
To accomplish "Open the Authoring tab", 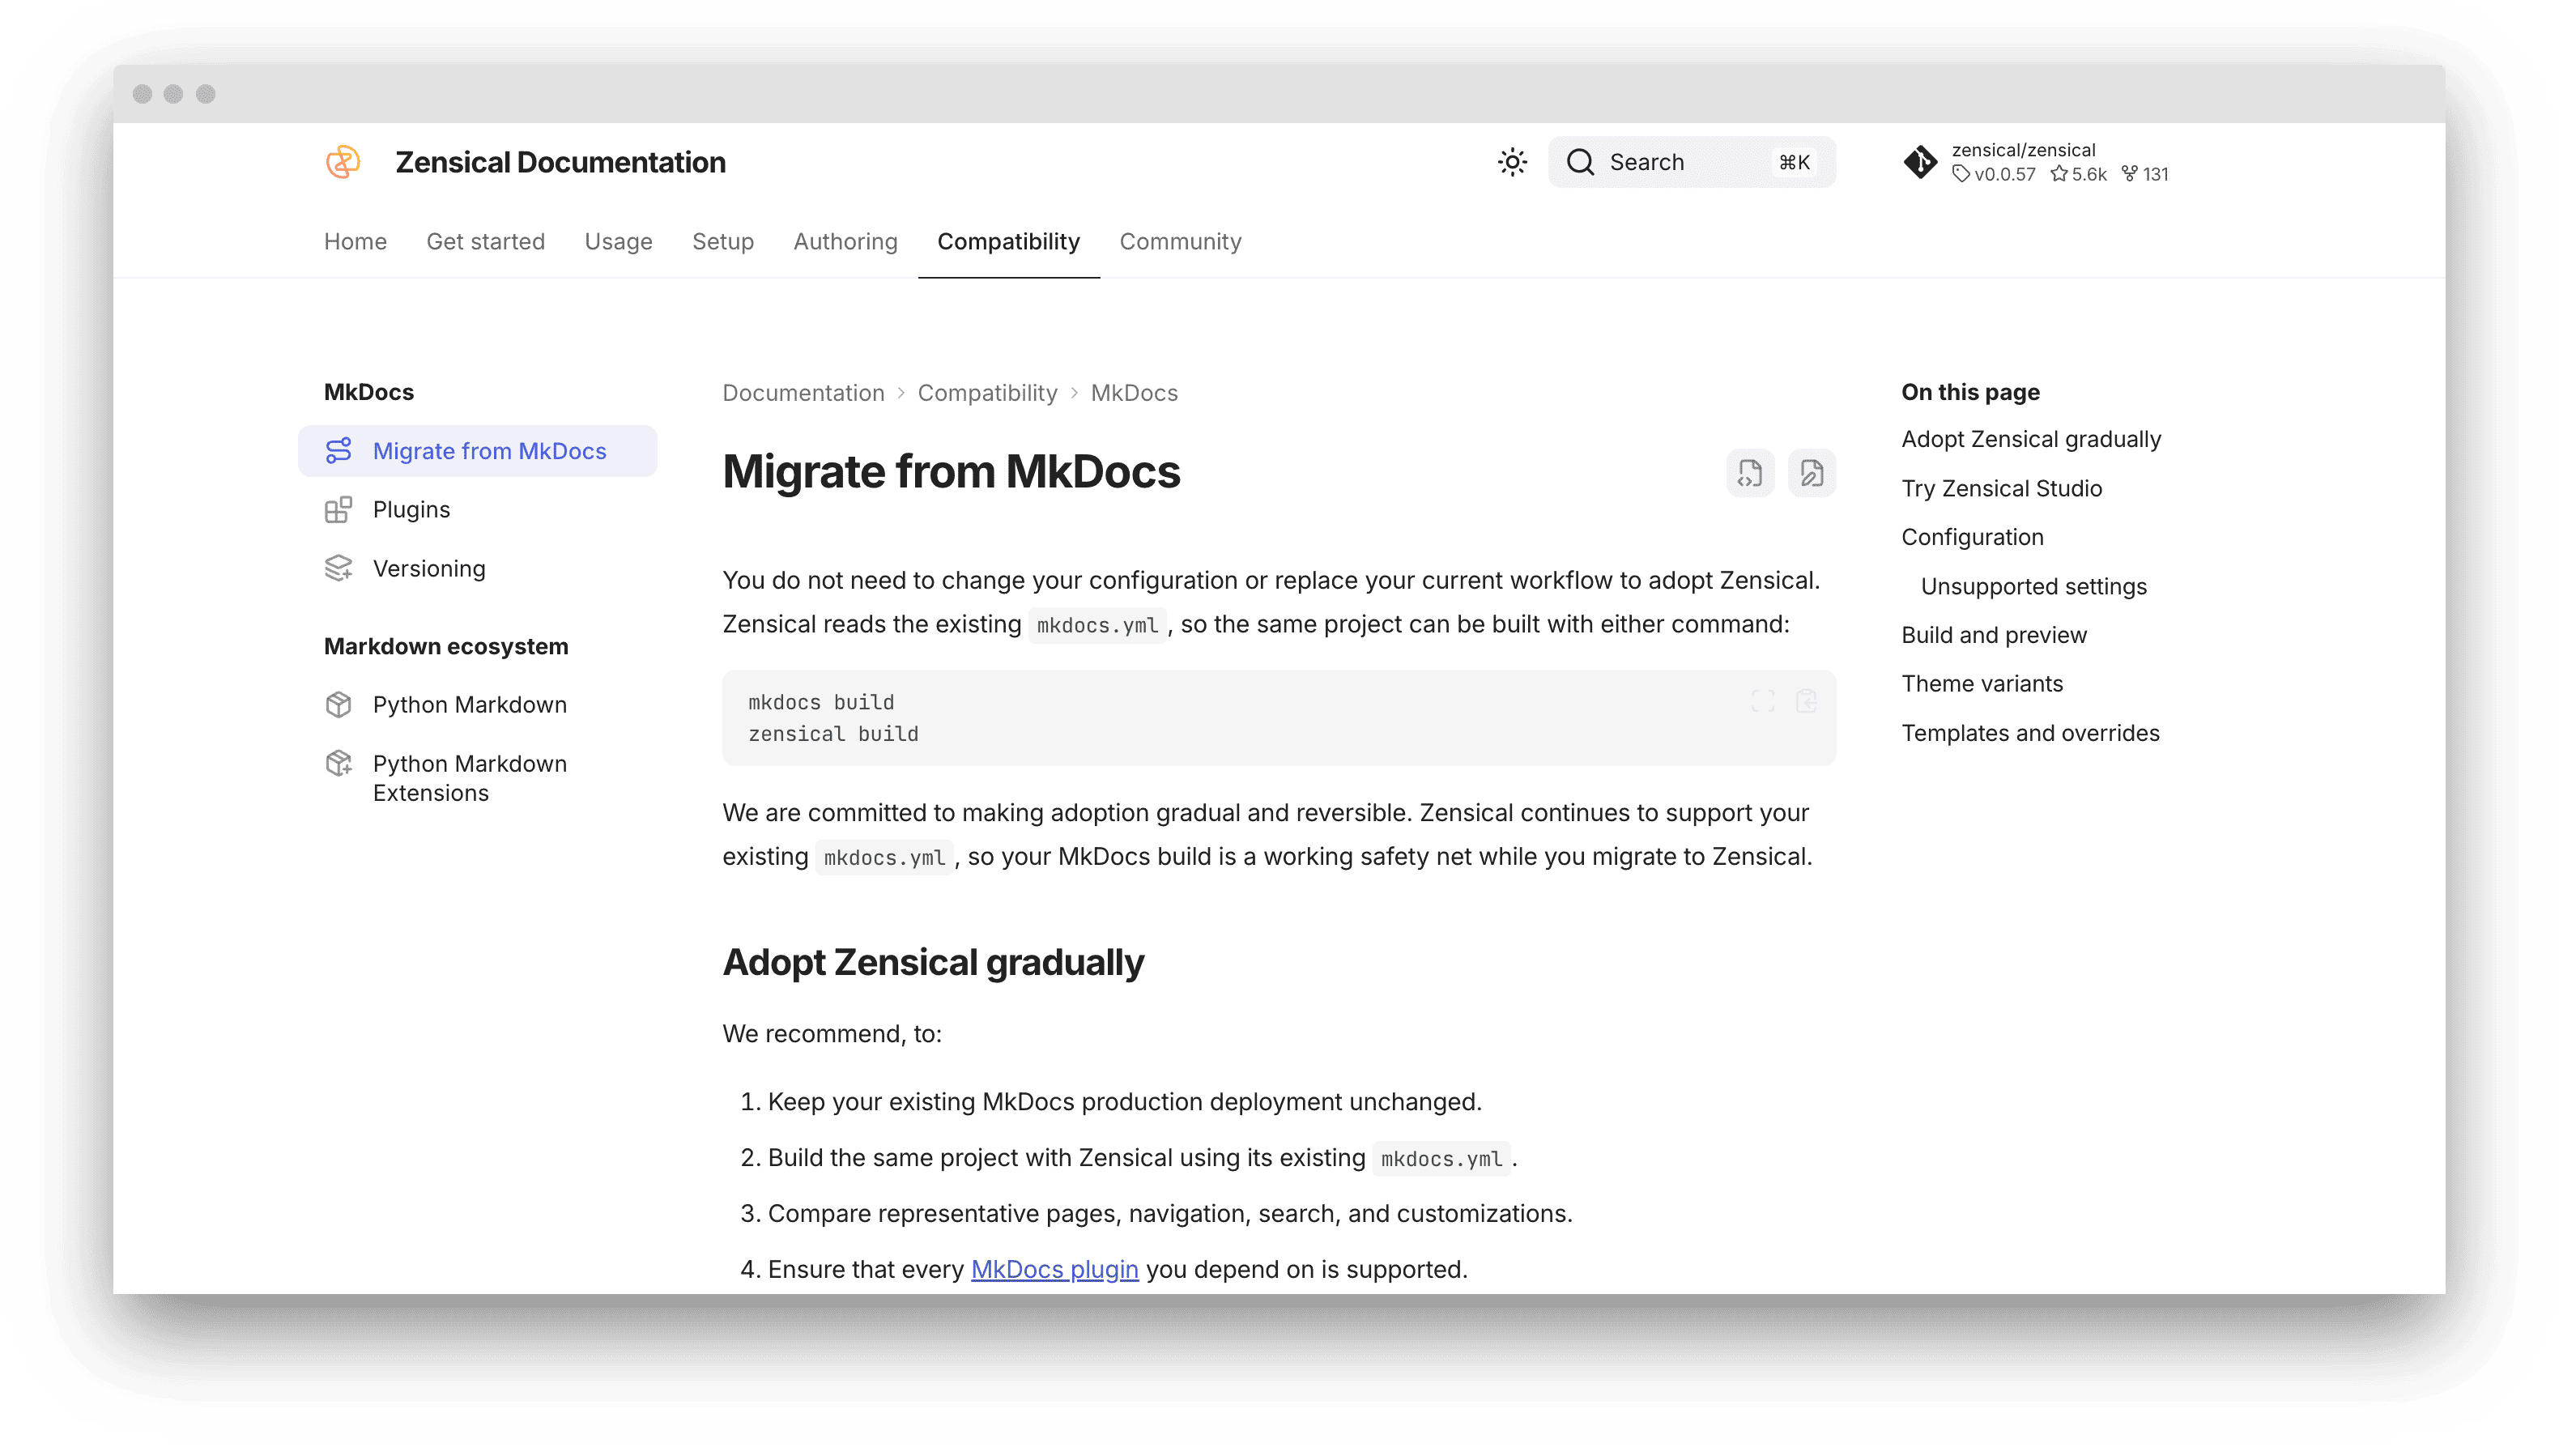I will tap(845, 241).
